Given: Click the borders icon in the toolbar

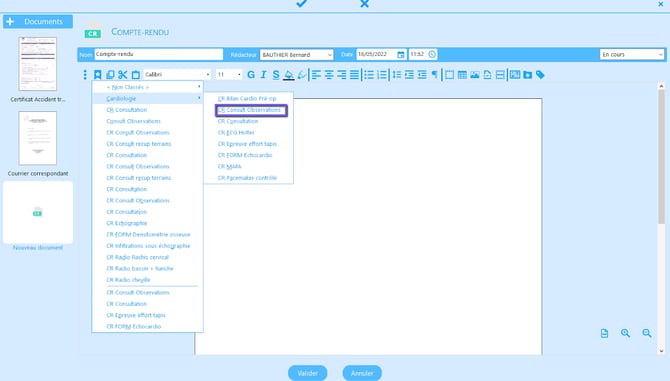Looking at the screenshot, I should click(450, 75).
